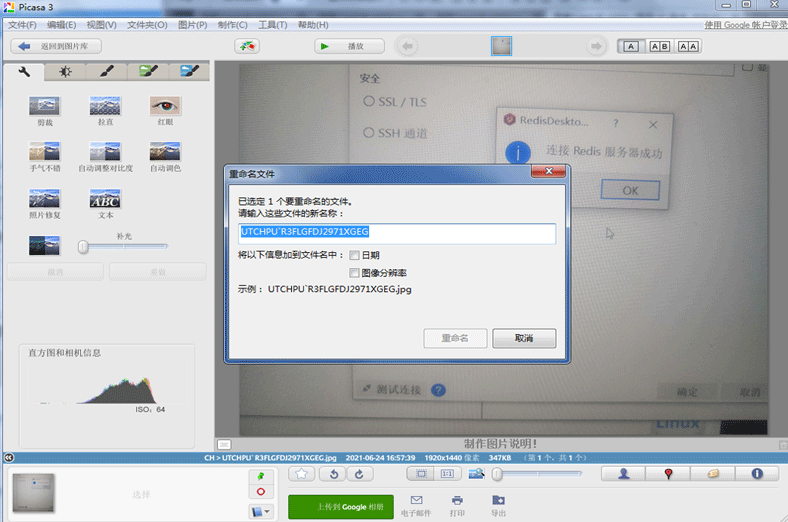
Task: Click Upload to Google Photos green button
Action: click(341, 507)
